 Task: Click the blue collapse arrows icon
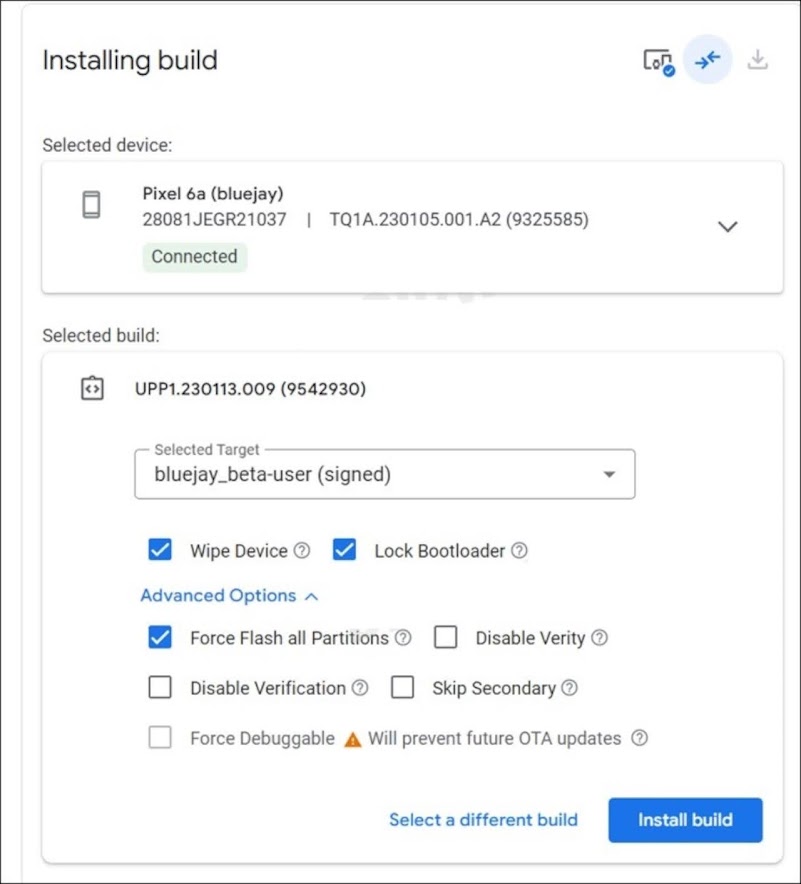pos(708,60)
